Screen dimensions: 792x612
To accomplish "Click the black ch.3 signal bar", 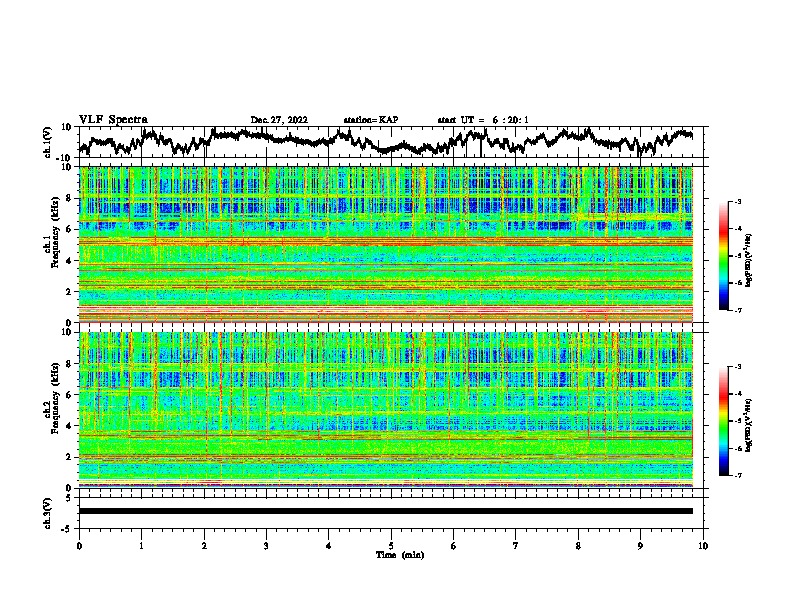I will pyautogui.click(x=386, y=511).
